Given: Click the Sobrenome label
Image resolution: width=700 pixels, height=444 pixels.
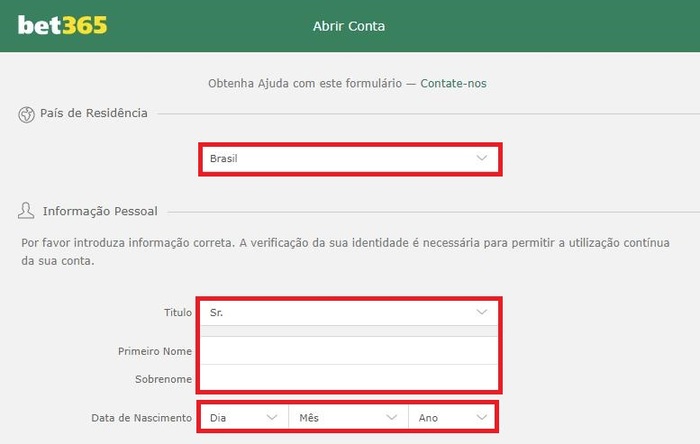Looking at the screenshot, I should pos(163,379).
